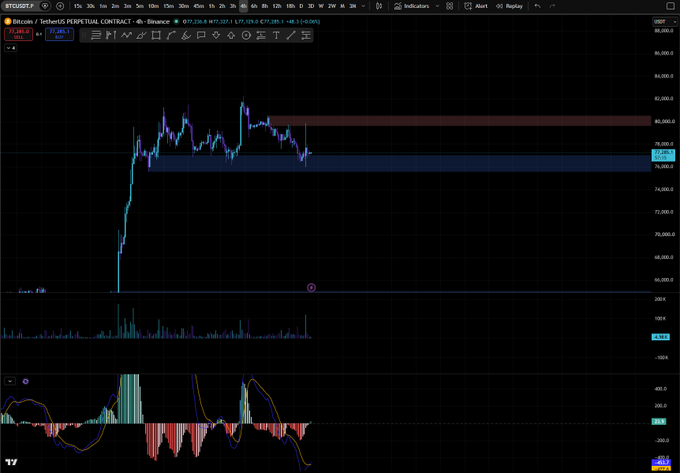Expand the timeframe list chevron
Screen dimensions: 680x473
[363, 6]
